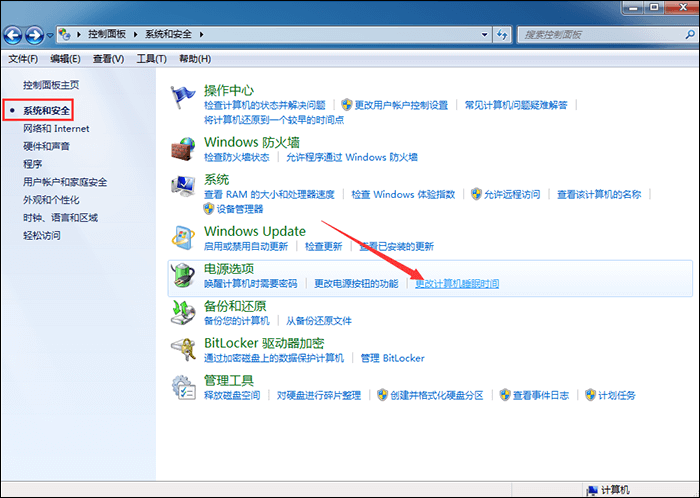Viewport: 700px width, 498px height.
Task: Go to 控制面板主页 in sidebar
Action: coord(51,85)
